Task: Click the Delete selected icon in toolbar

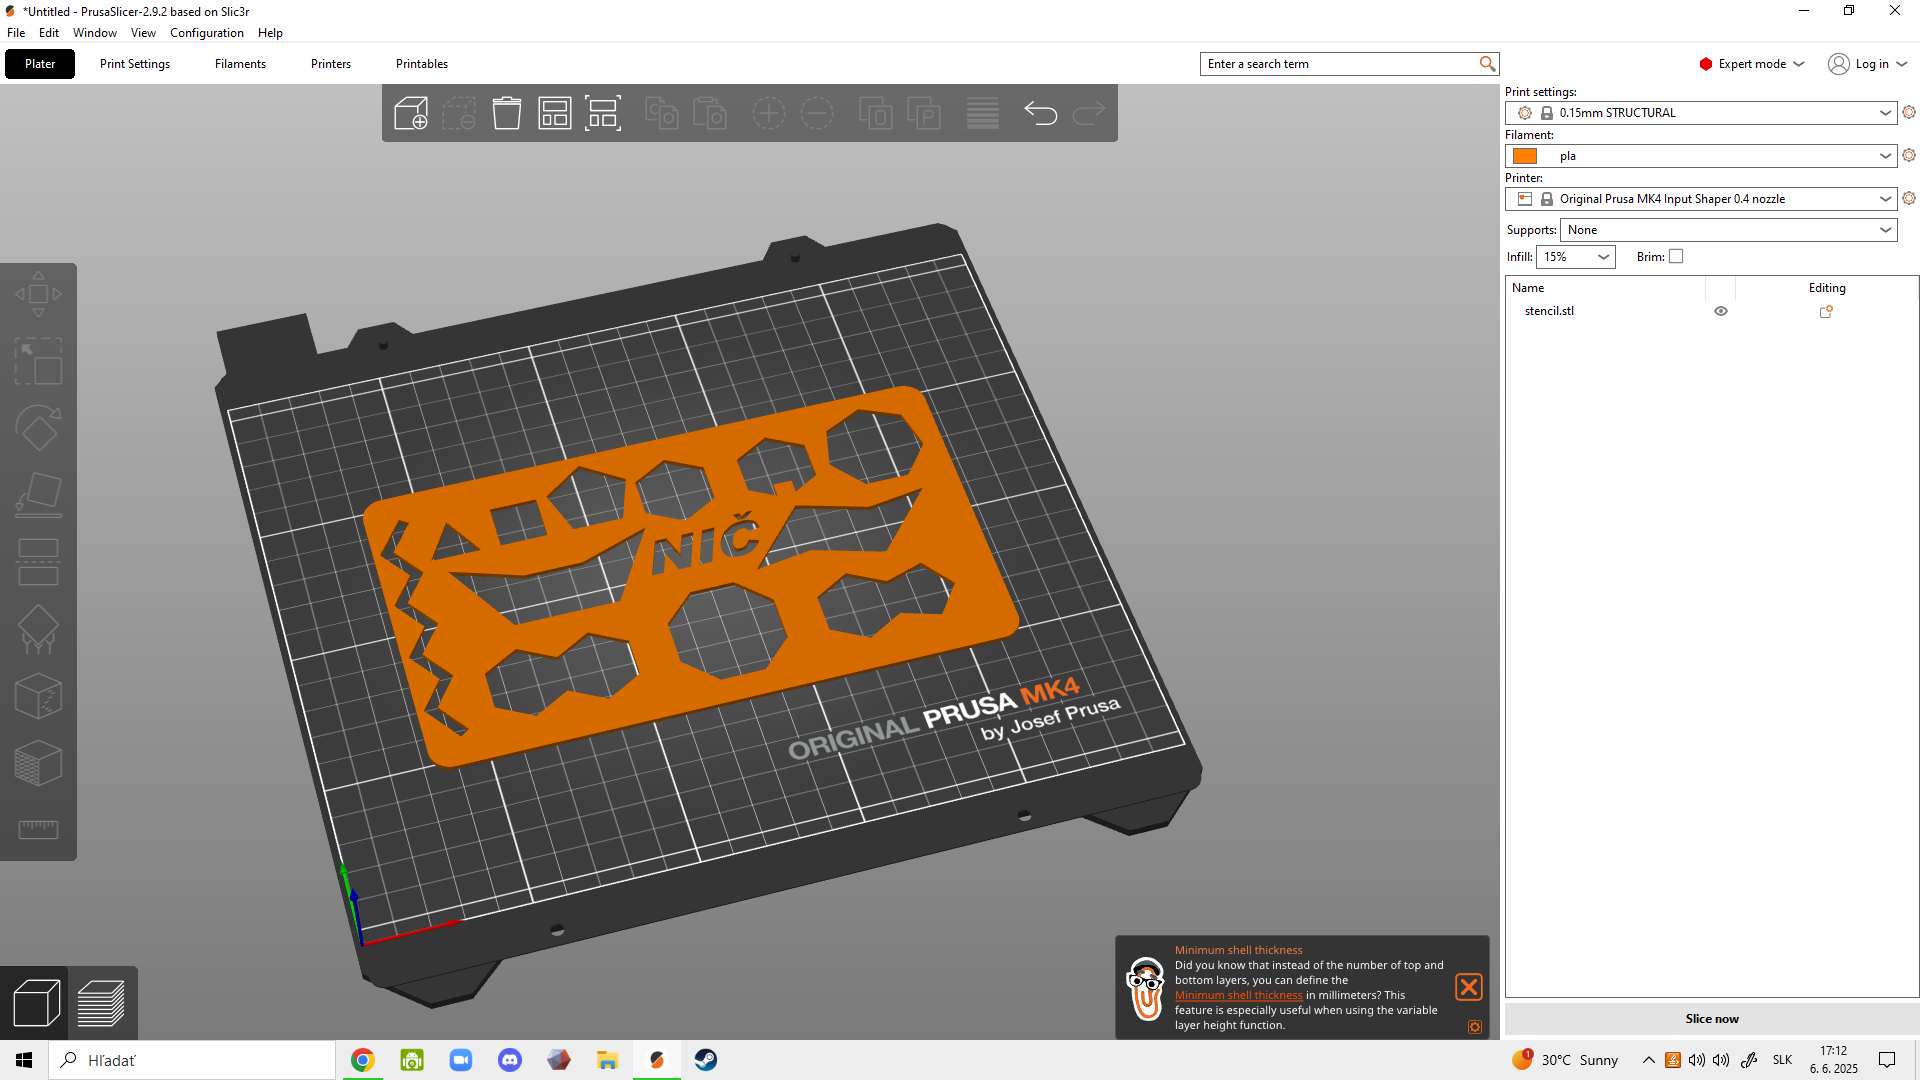Action: tap(459, 113)
